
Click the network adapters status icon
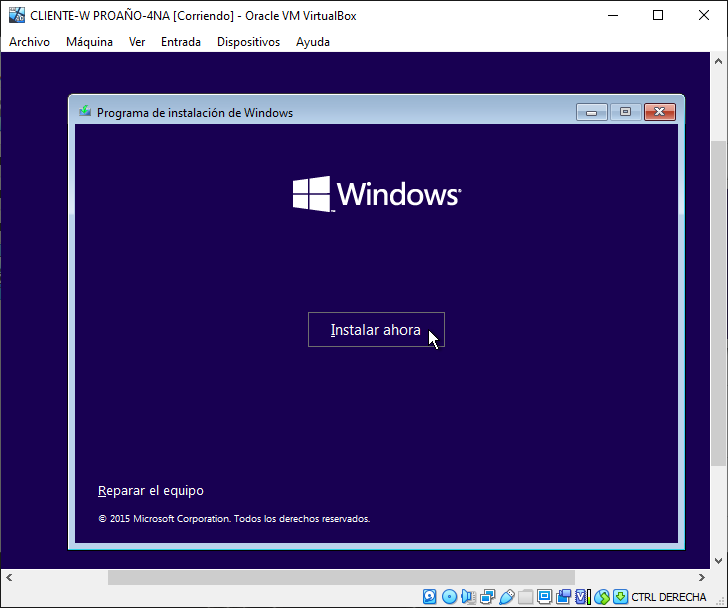tap(488, 596)
